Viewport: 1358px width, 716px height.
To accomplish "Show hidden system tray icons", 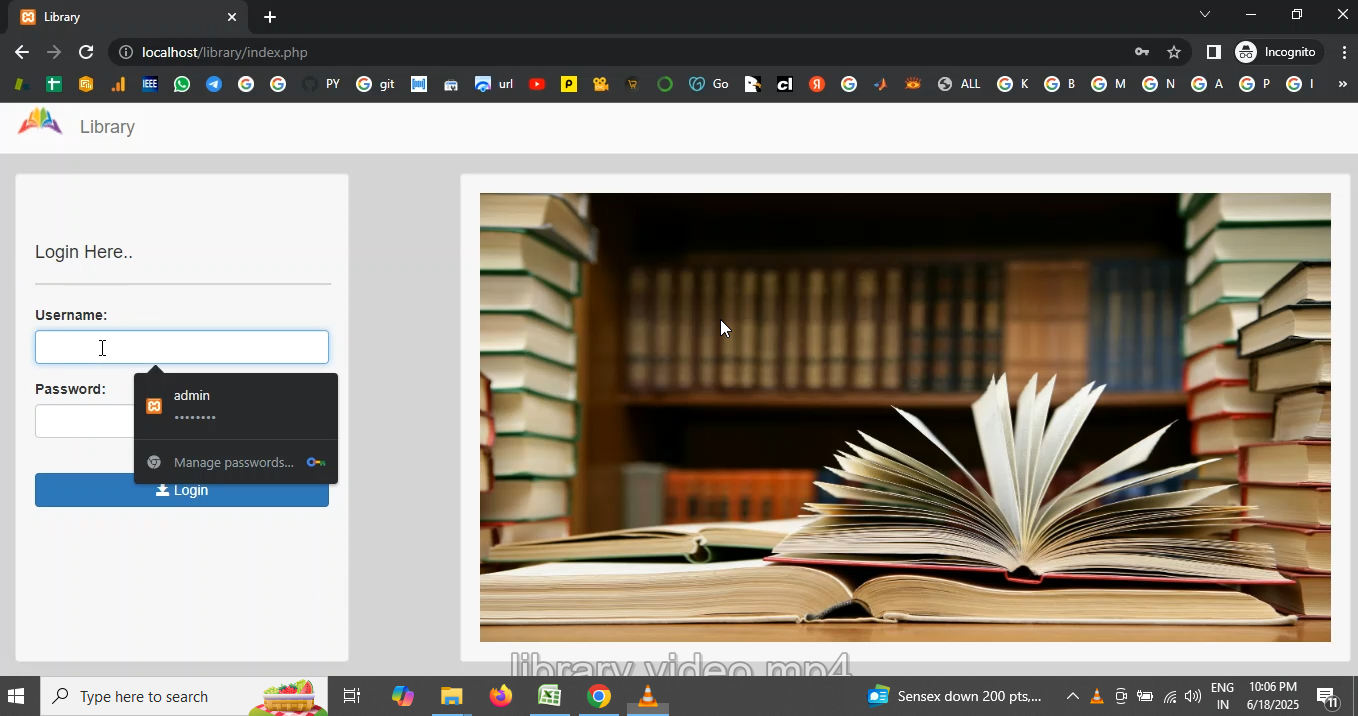I will [x=1072, y=696].
